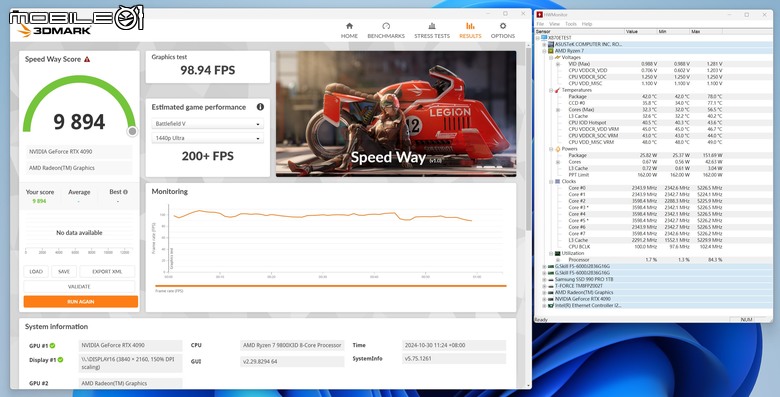This screenshot has width=780, height=397.
Task: Switch to the BENCHMARKS tab in 3DMark
Action: tap(386, 30)
